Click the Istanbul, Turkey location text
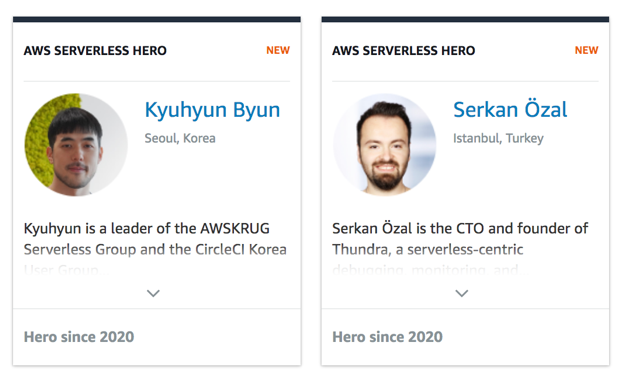Screen dimensions: 620x375 click(498, 138)
